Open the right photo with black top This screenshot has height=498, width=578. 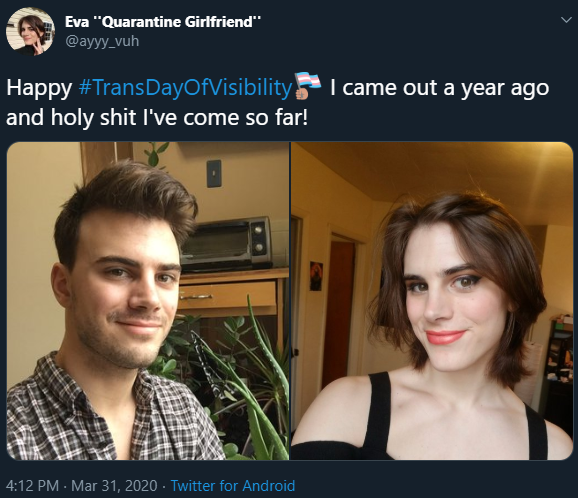coord(432,301)
